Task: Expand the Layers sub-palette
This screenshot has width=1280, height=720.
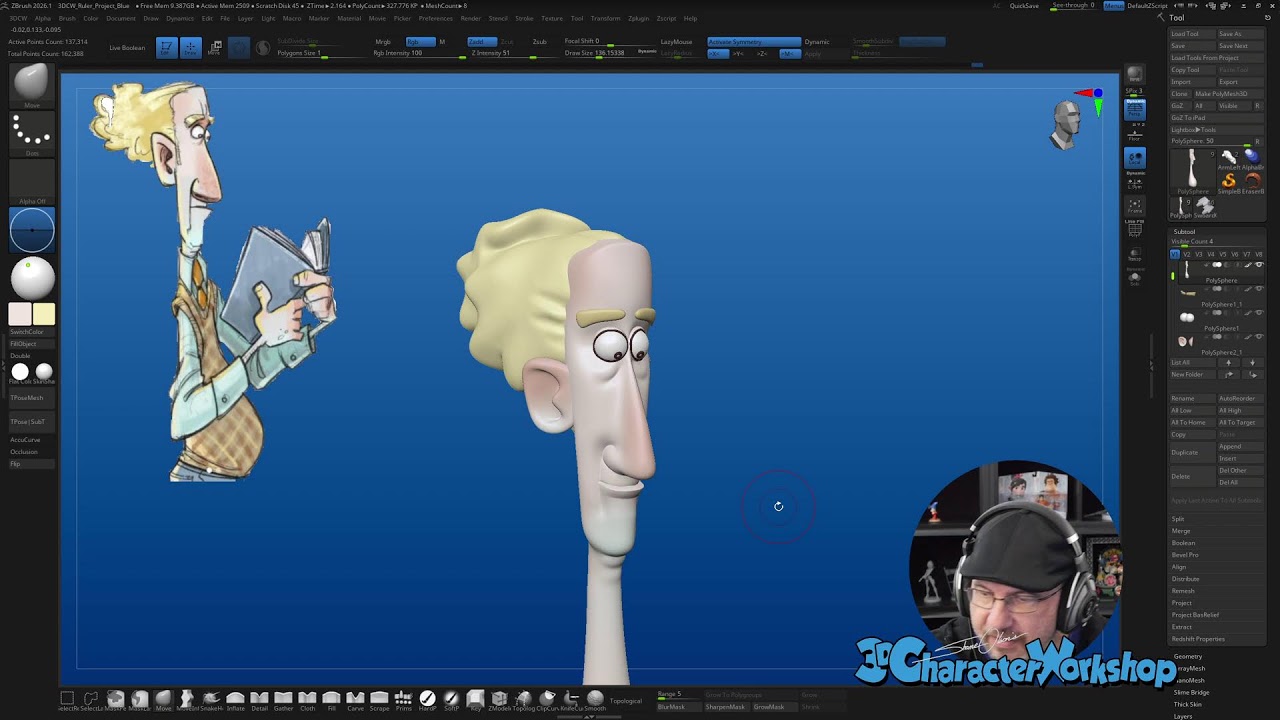Action: [x=1183, y=716]
